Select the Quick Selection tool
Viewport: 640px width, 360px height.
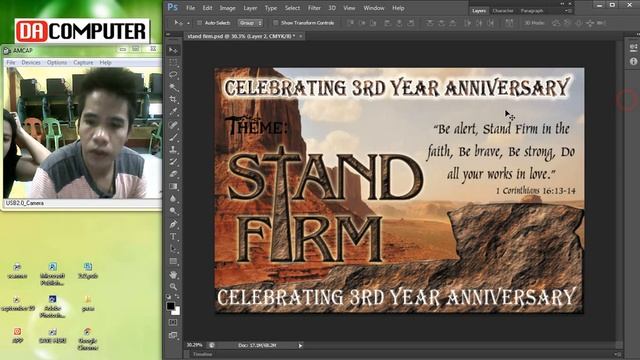click(173, 87)
